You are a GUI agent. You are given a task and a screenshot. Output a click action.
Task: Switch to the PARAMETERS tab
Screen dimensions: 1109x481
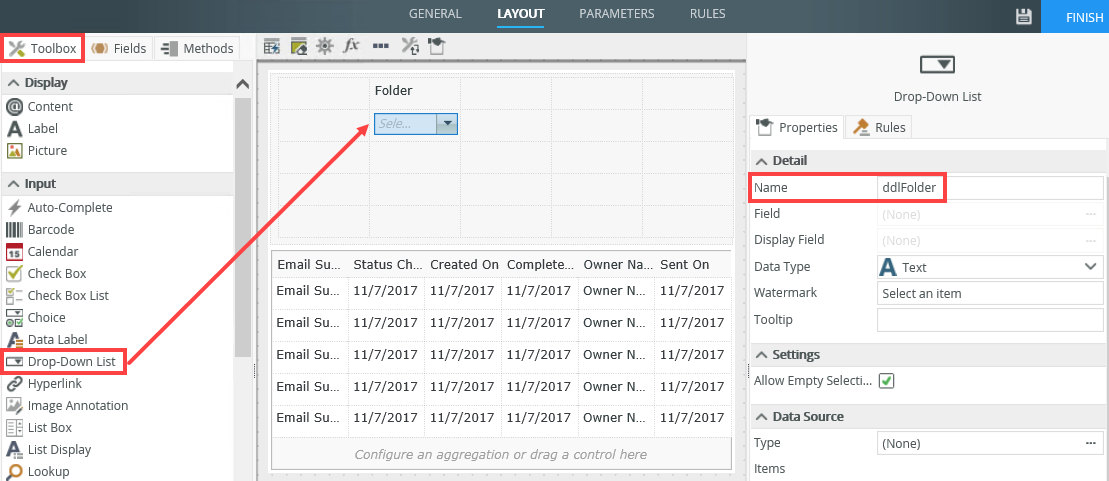[617, 13]
